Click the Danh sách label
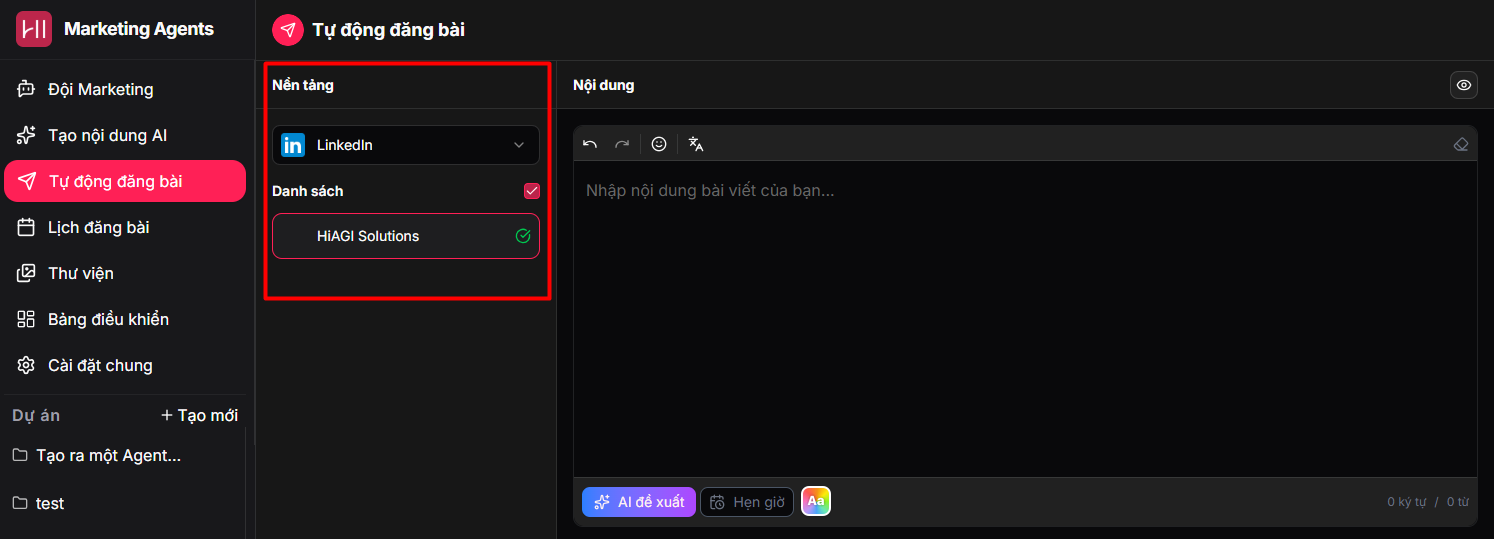Image resolution: width=1494 pixels, height=539 pixels. 308,191
